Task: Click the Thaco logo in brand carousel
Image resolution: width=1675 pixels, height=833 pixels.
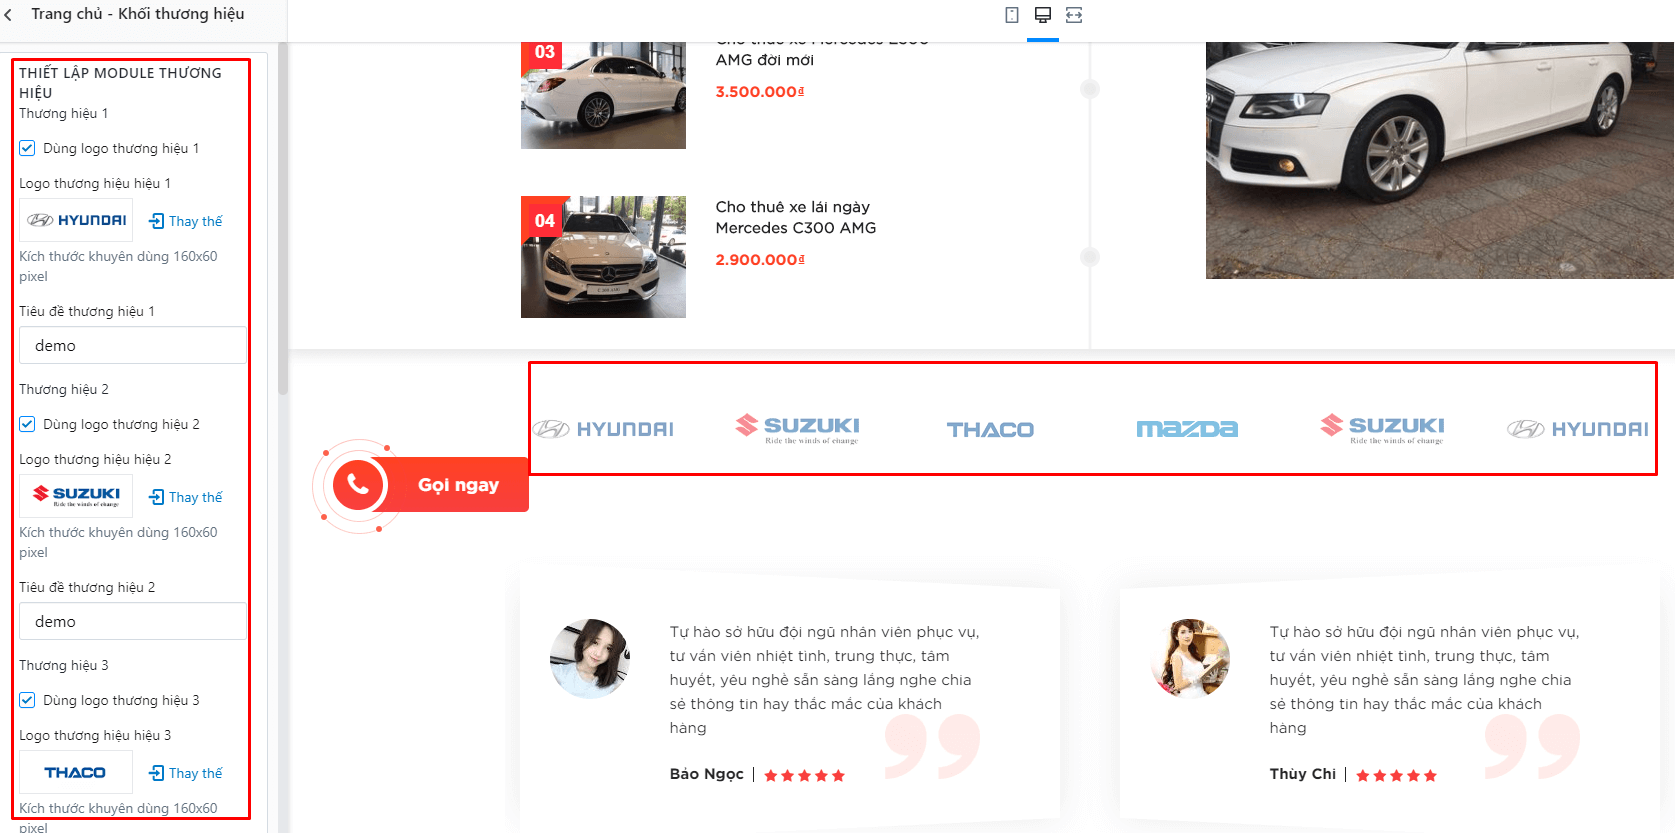Action: point(990,430)
